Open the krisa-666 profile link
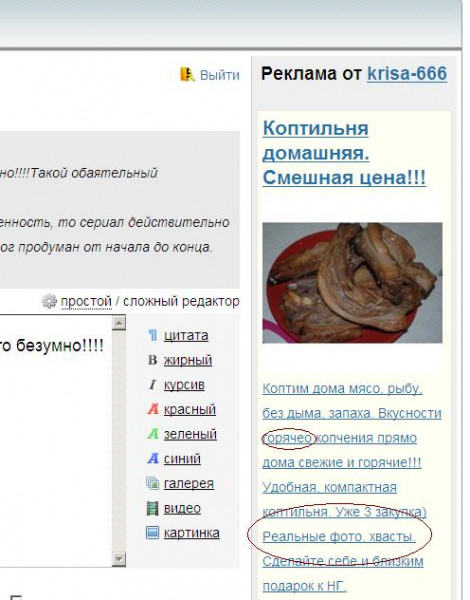Viewport: 470px width, 600px height. 407,73
